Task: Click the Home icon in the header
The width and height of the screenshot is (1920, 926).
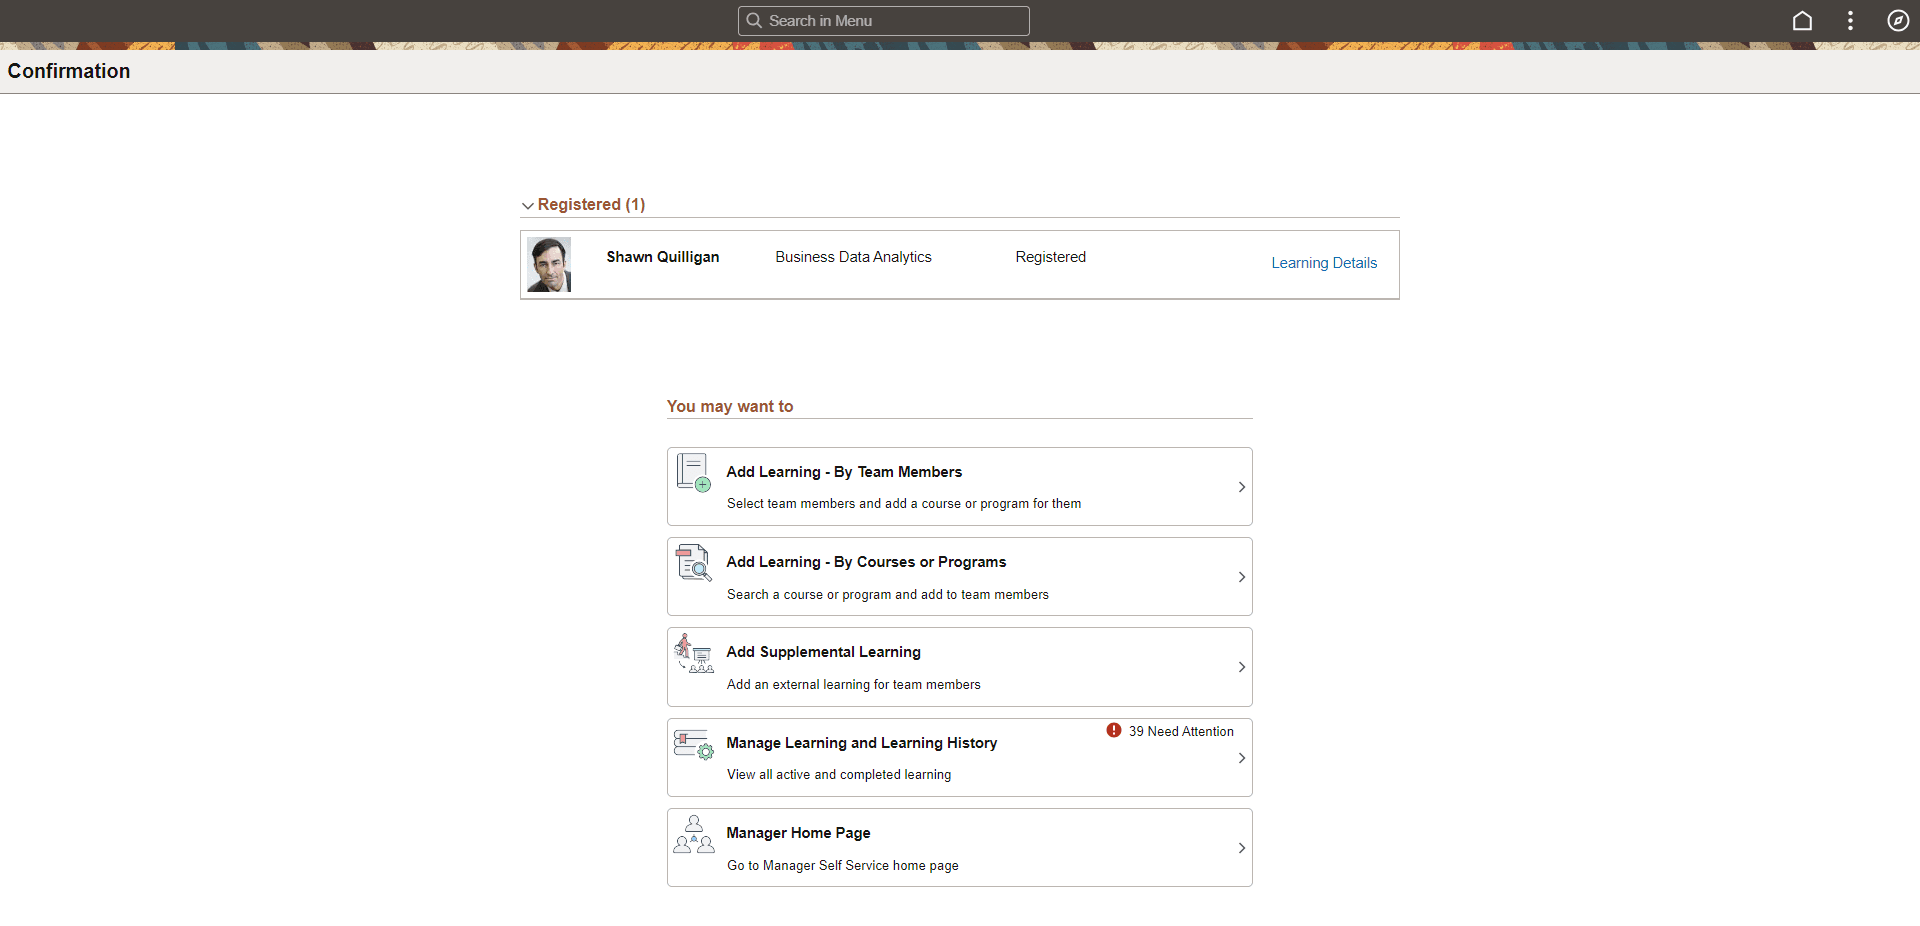Action: pyautogui.click(x=1802, y=20)
